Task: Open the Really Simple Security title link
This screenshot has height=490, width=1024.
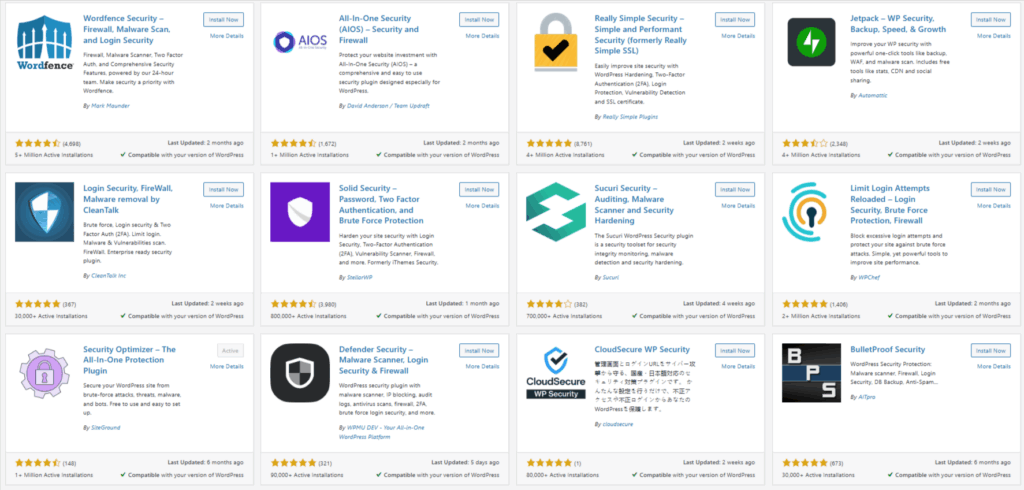Action: 639,35
